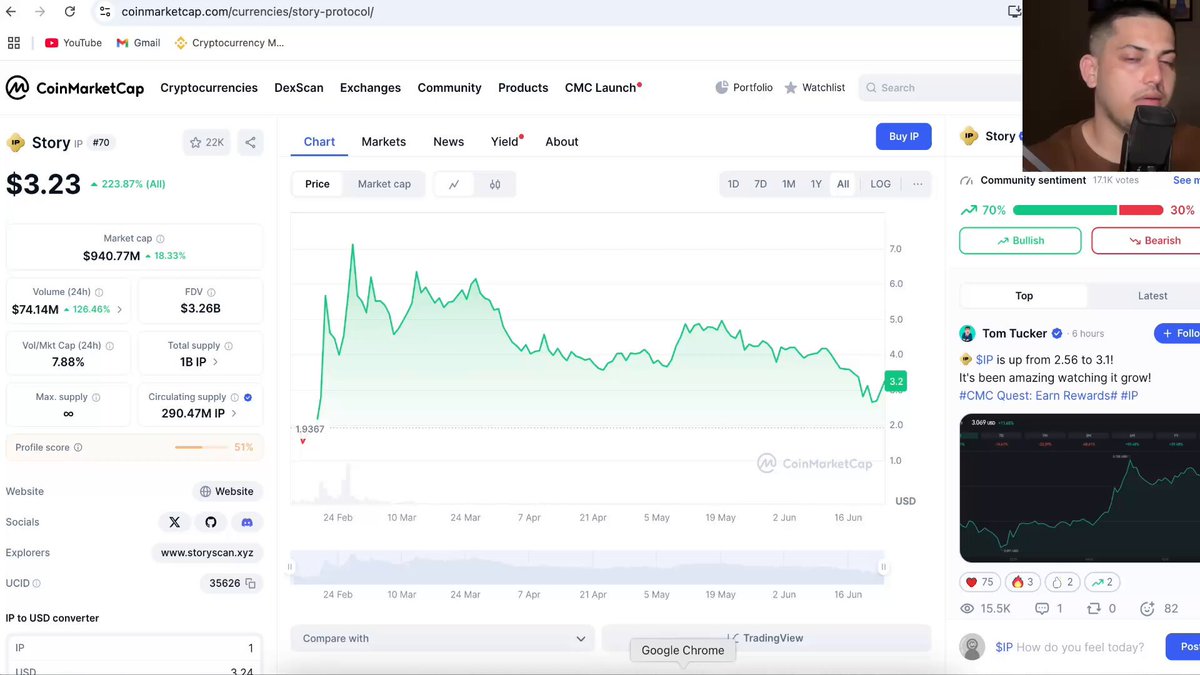Open the Products nav menu
The image size is (1200, 675).
click(x=523, y=88)
